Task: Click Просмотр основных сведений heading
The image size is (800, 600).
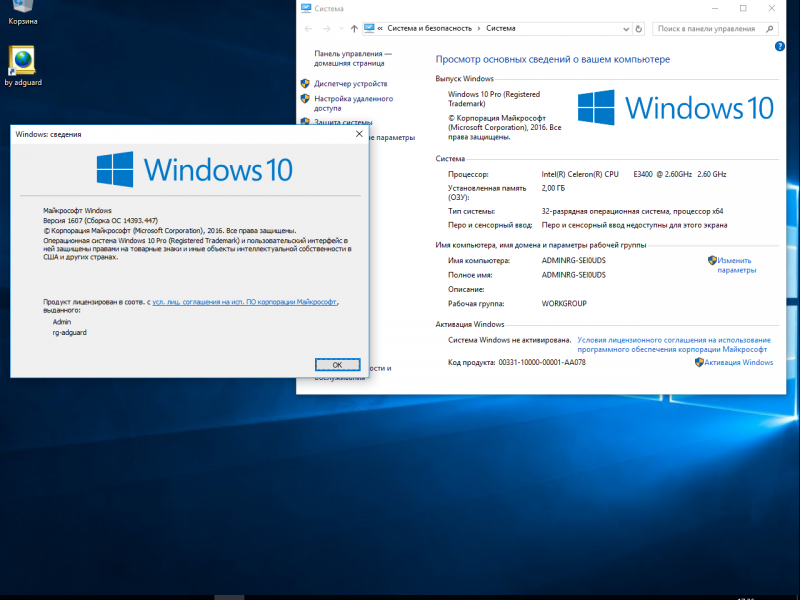Action: tap(553, 59)
